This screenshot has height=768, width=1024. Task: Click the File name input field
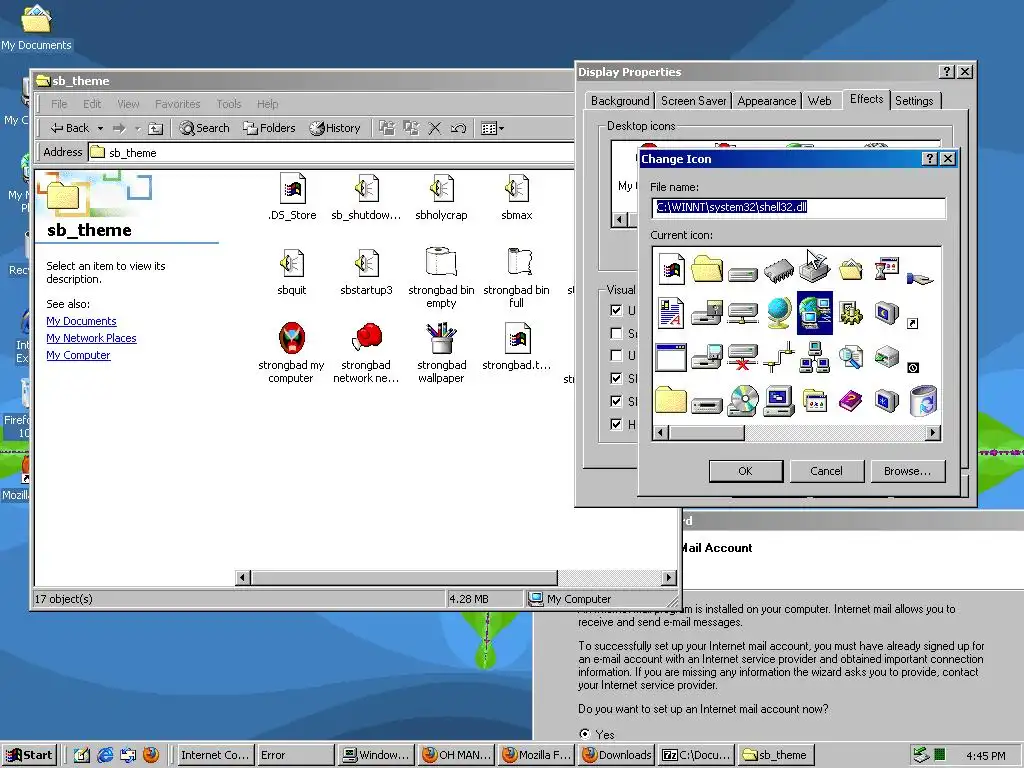(x=799, y=208)
